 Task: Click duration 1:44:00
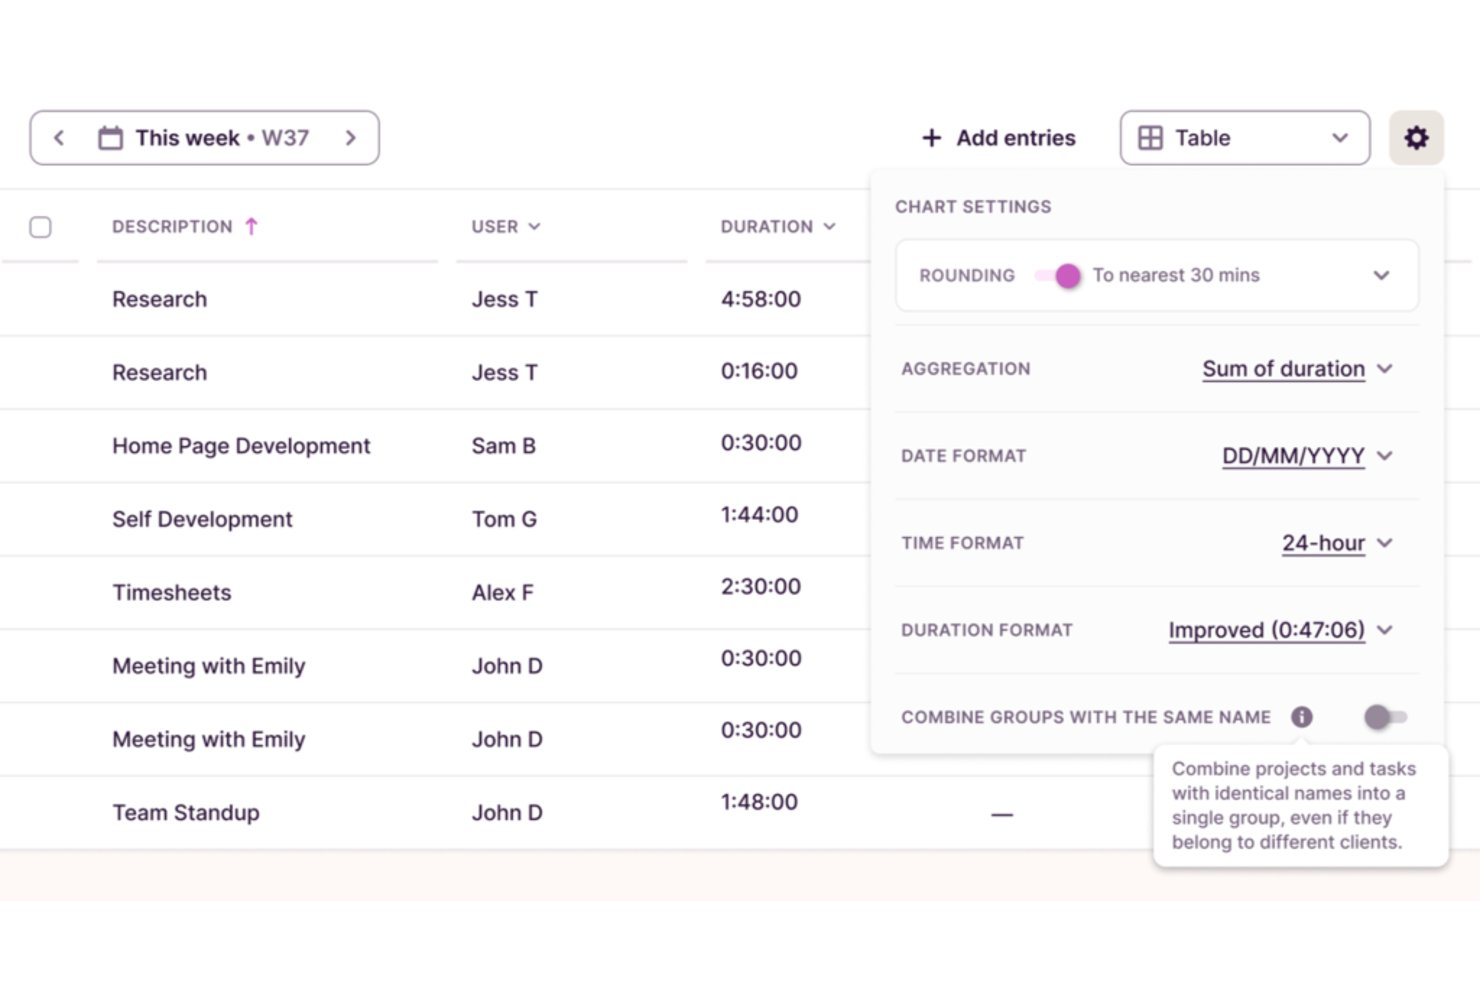759,515
